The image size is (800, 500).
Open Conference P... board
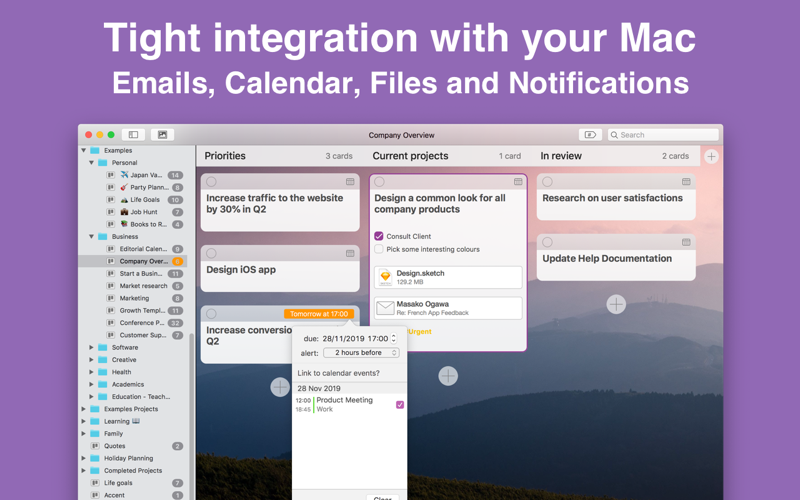click(x=144, y=323)
